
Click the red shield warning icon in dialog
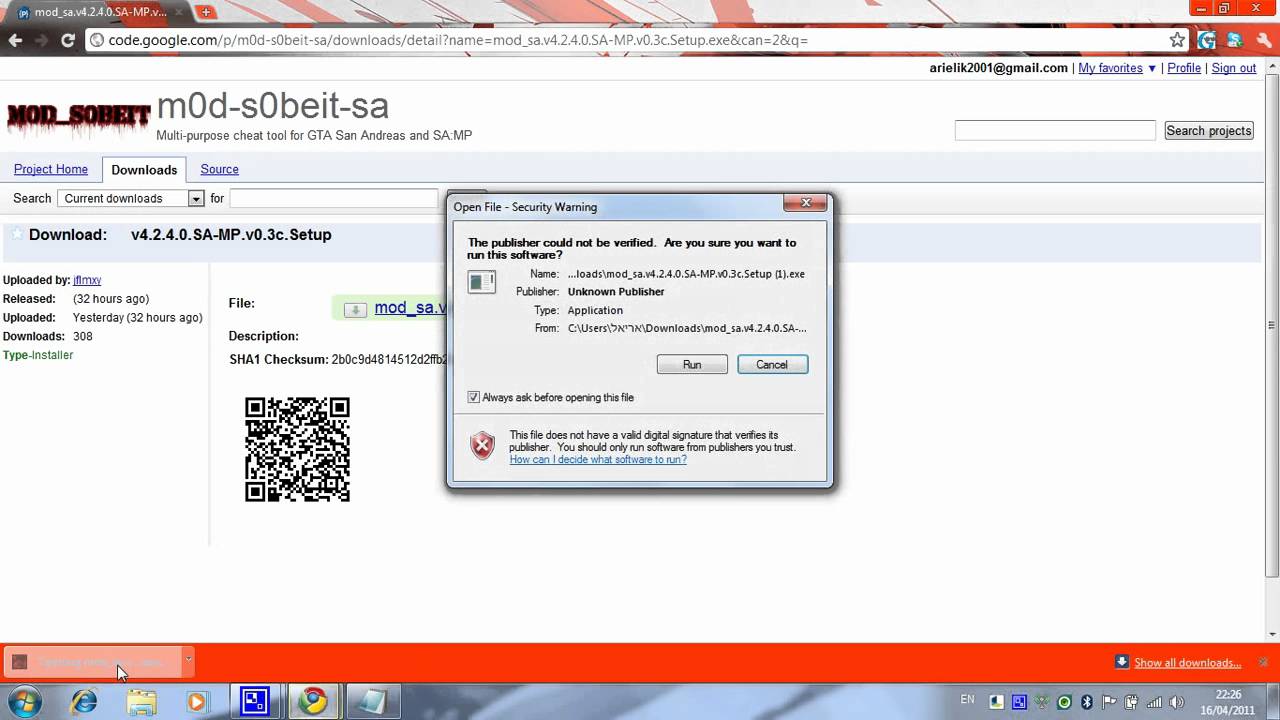pyautogui.click(x=482, y=446)
